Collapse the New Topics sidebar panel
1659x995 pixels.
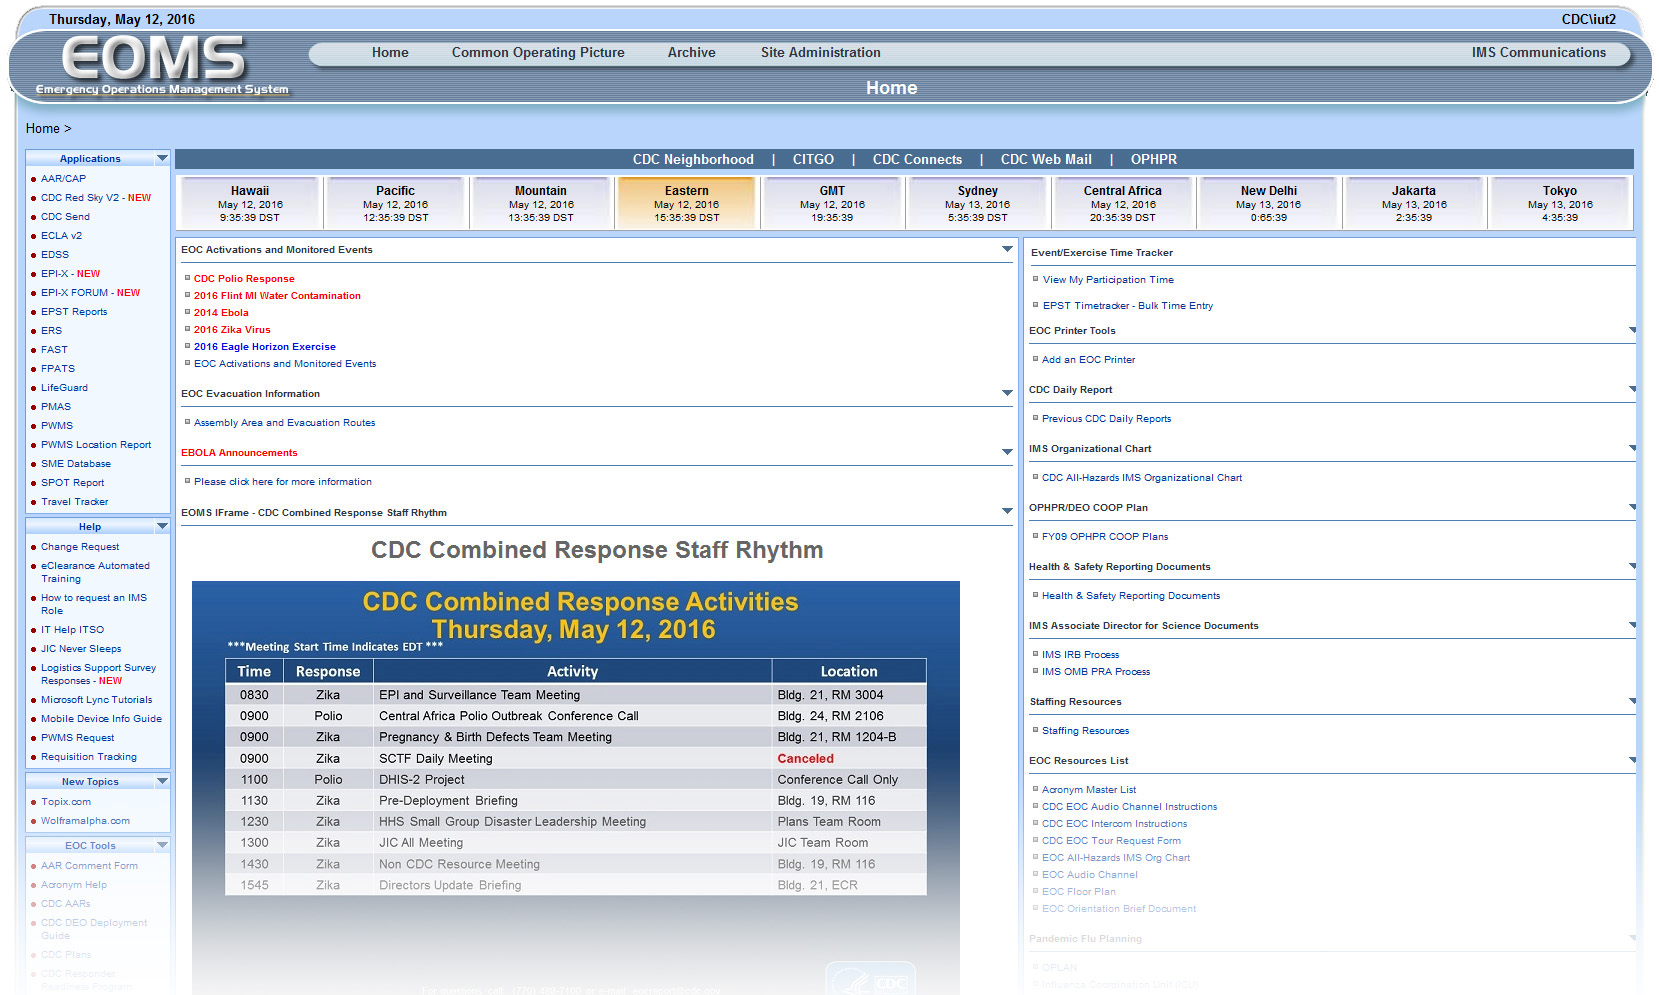[x=162, y=782]
